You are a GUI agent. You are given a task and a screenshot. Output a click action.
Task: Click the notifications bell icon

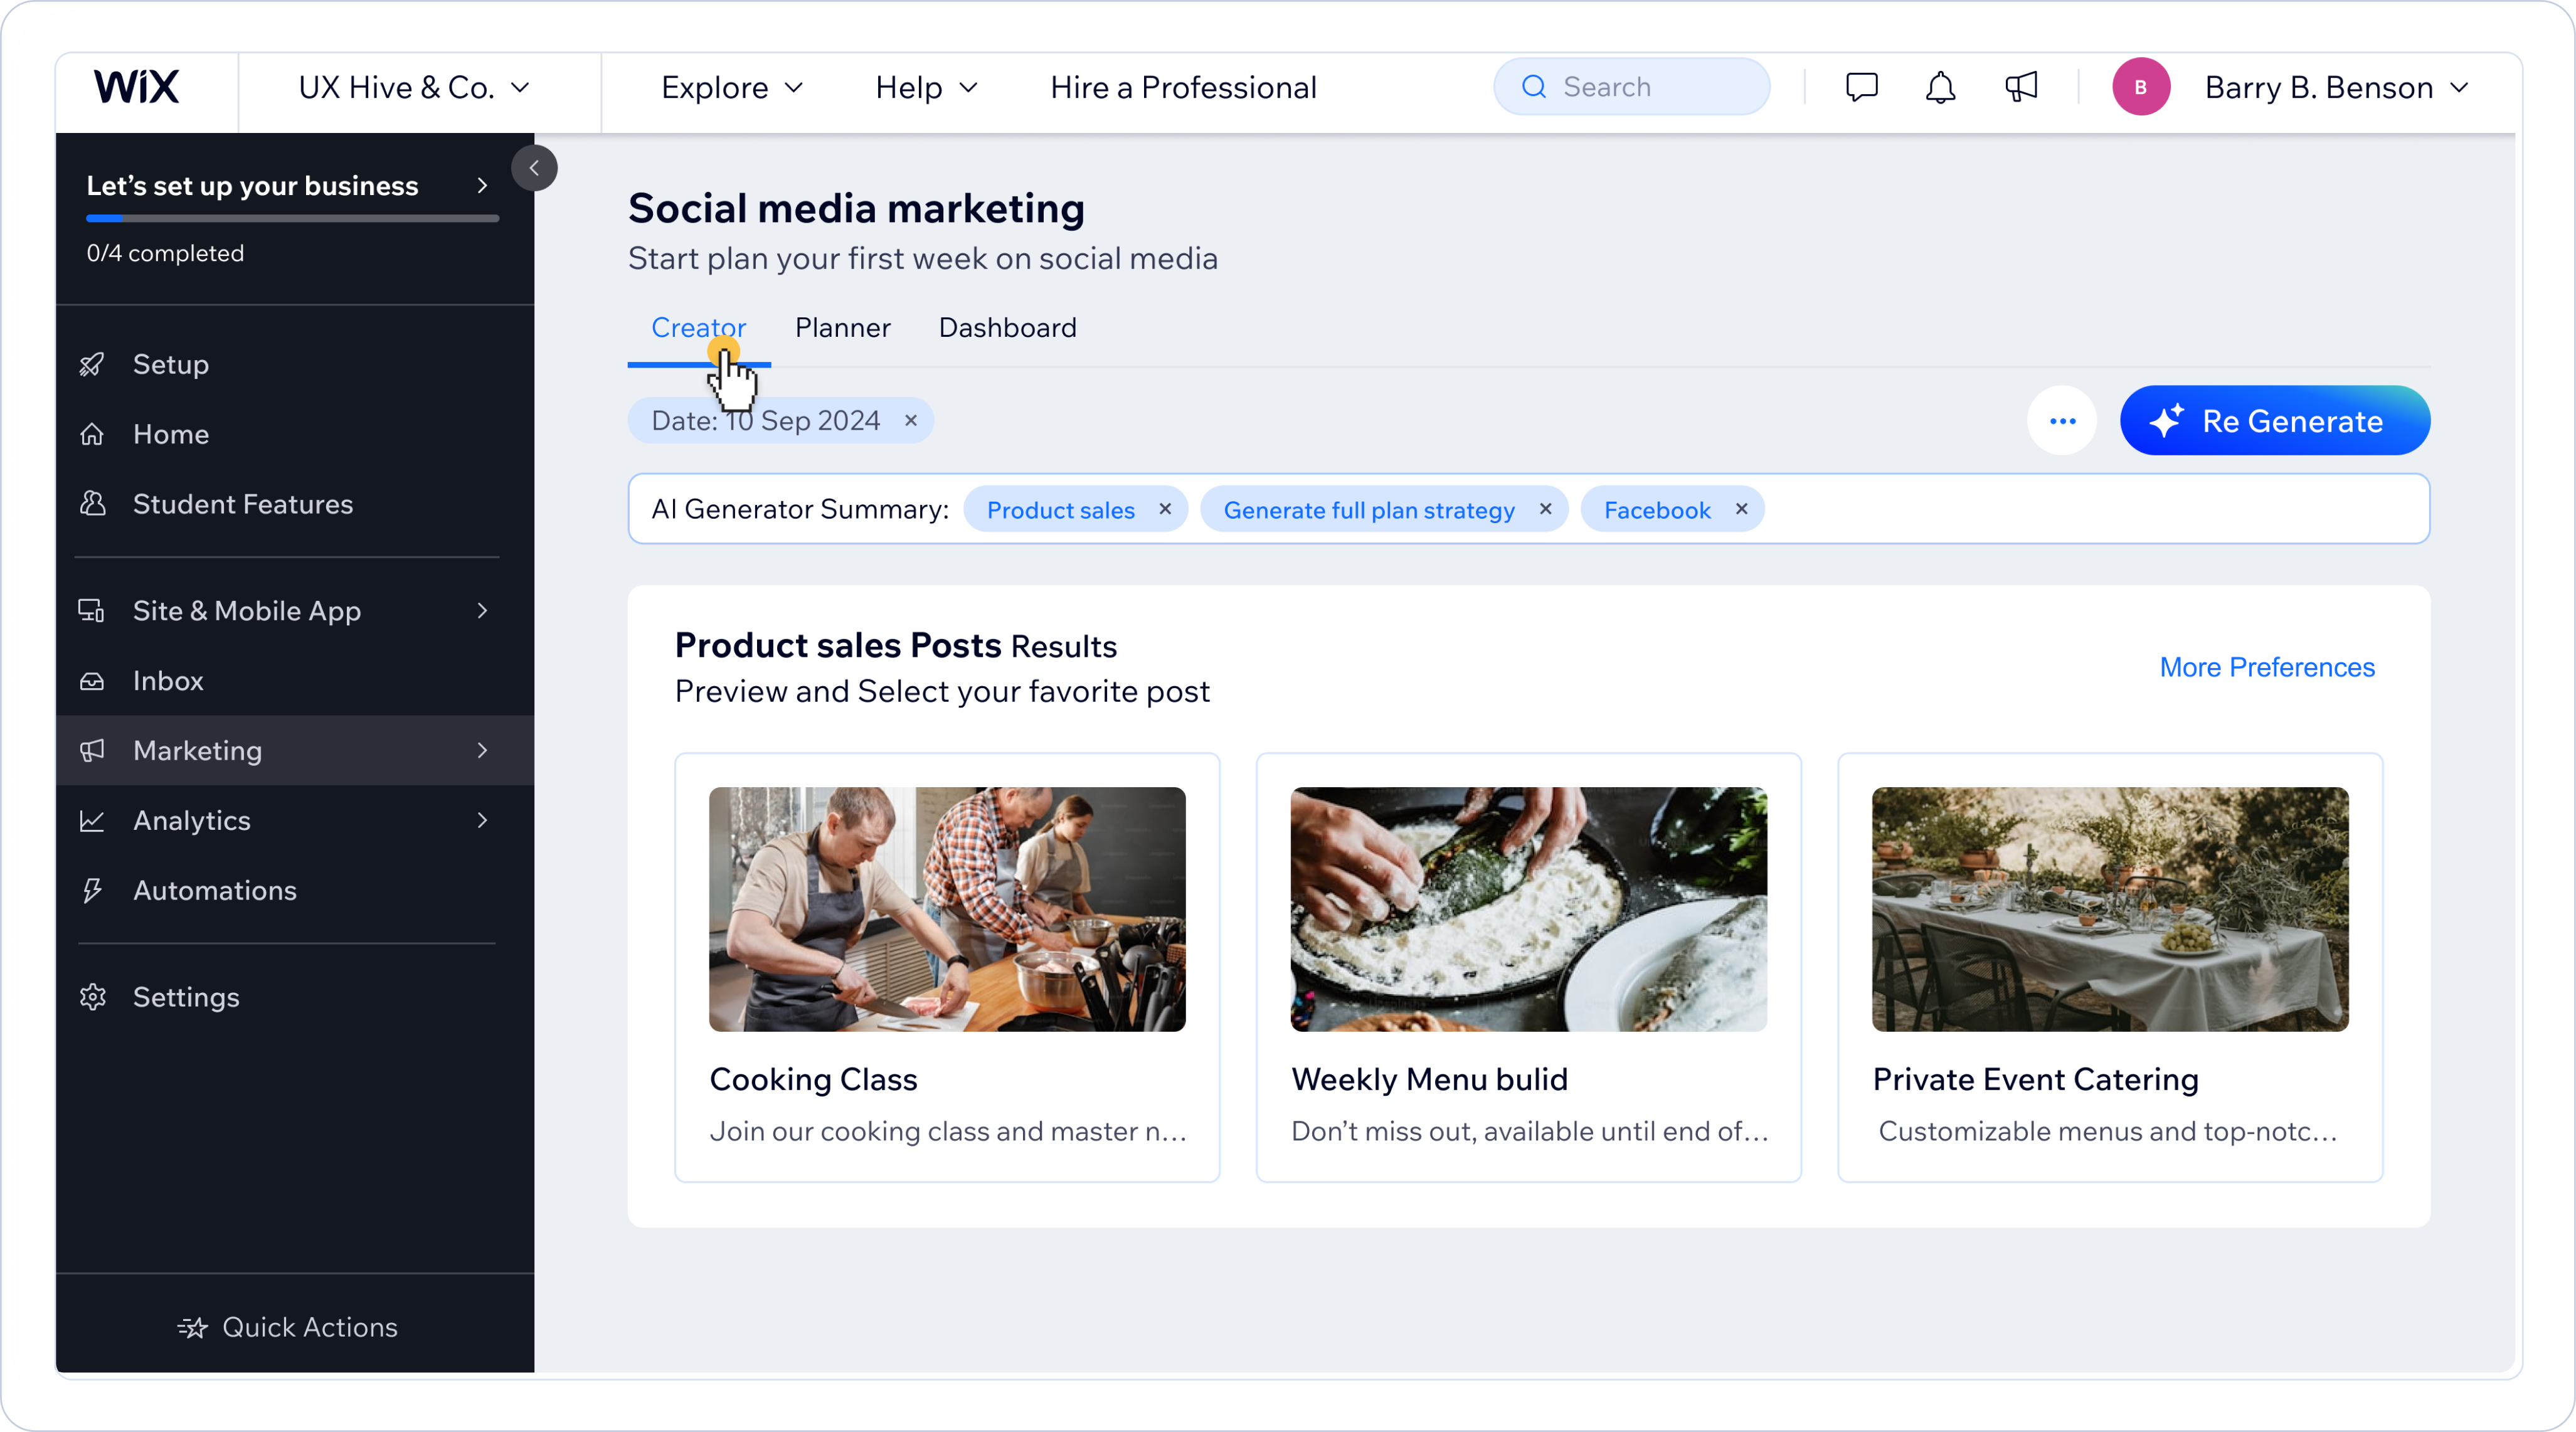[1940, 88]
